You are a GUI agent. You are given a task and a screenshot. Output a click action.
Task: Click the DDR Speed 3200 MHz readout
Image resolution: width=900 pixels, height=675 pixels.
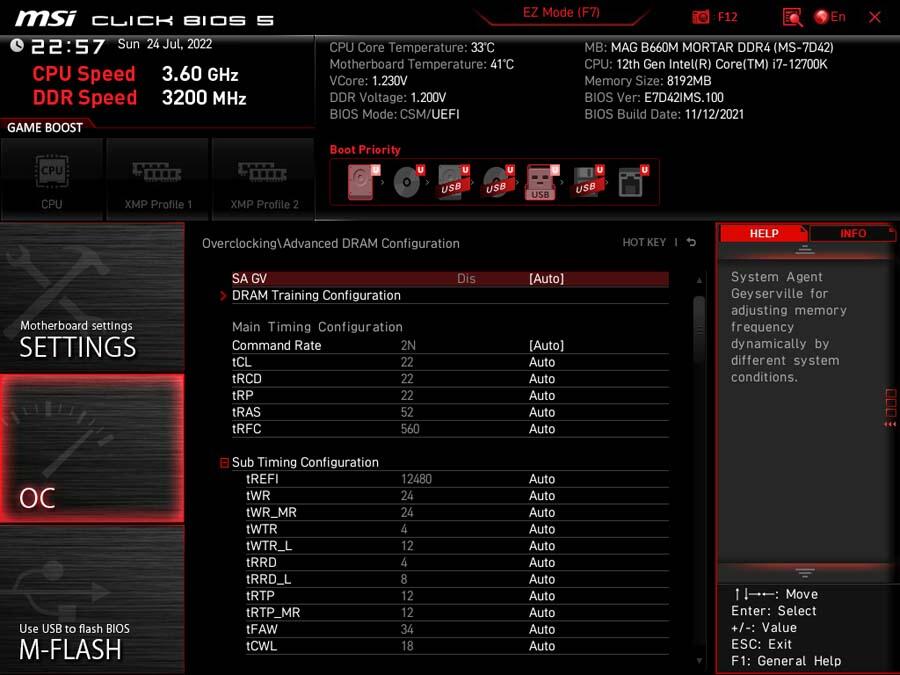tap(139, 98)
